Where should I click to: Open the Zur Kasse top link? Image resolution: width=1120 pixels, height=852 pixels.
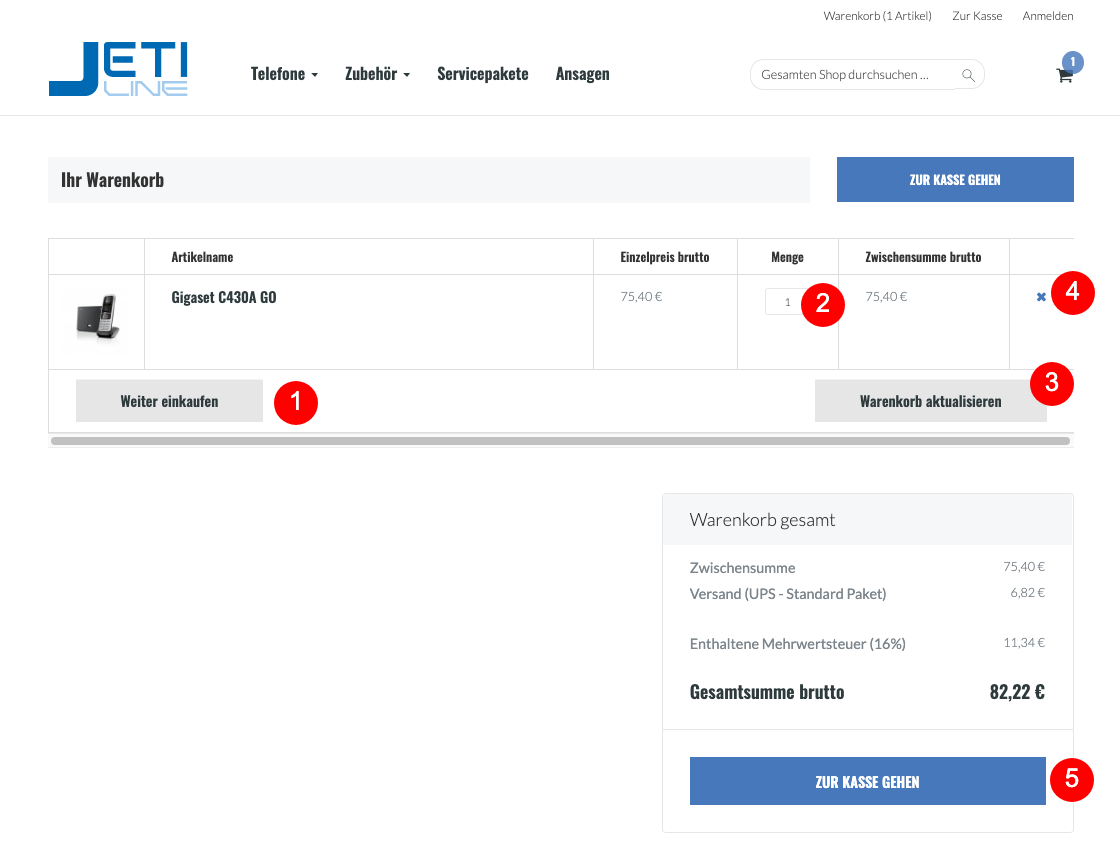click(x=976, y=16)
